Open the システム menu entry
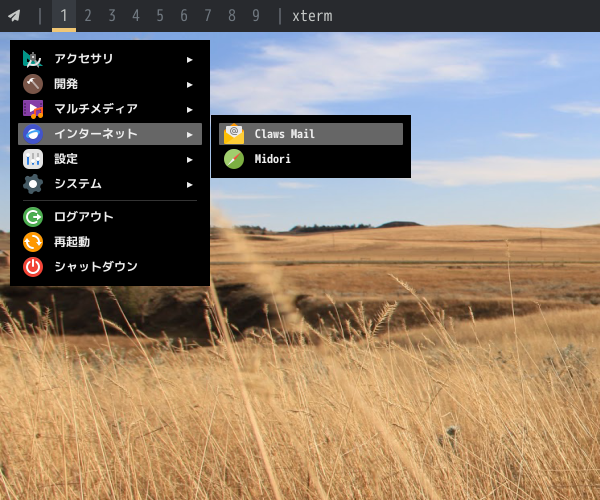The height and width of the screenshot is (500, 600). click(110, 184)
